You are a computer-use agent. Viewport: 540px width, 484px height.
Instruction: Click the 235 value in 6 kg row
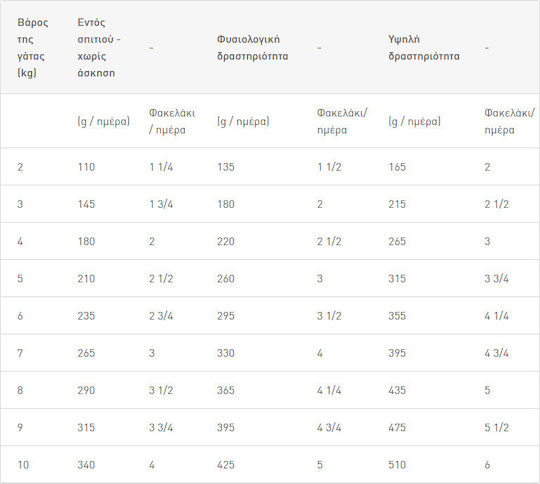click(86, 316)
